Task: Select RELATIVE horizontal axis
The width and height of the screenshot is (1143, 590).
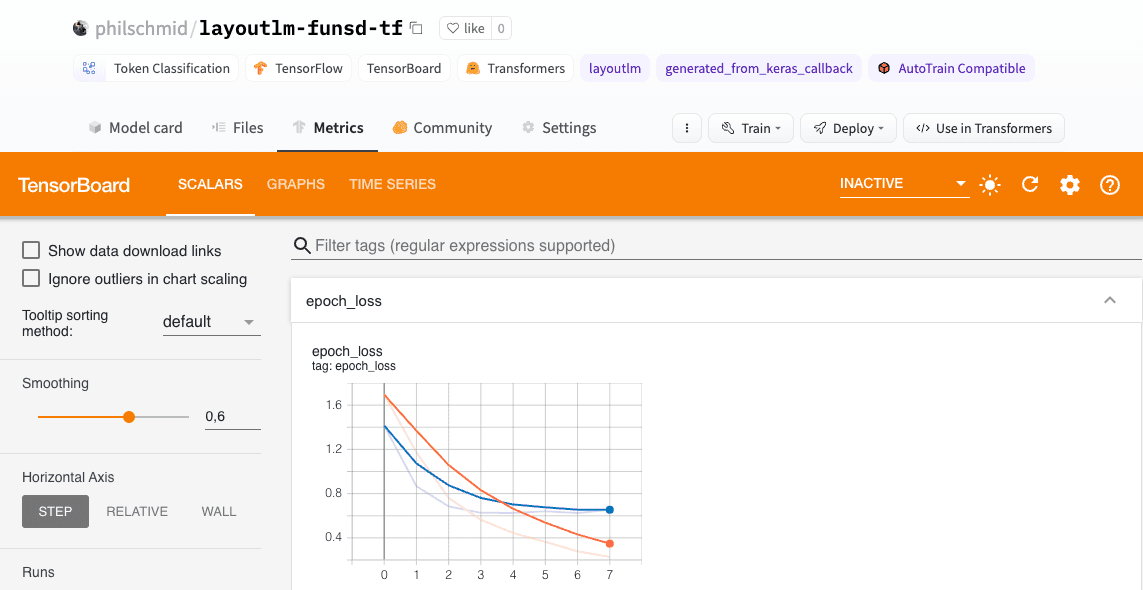Action: (x=137, y=511)
